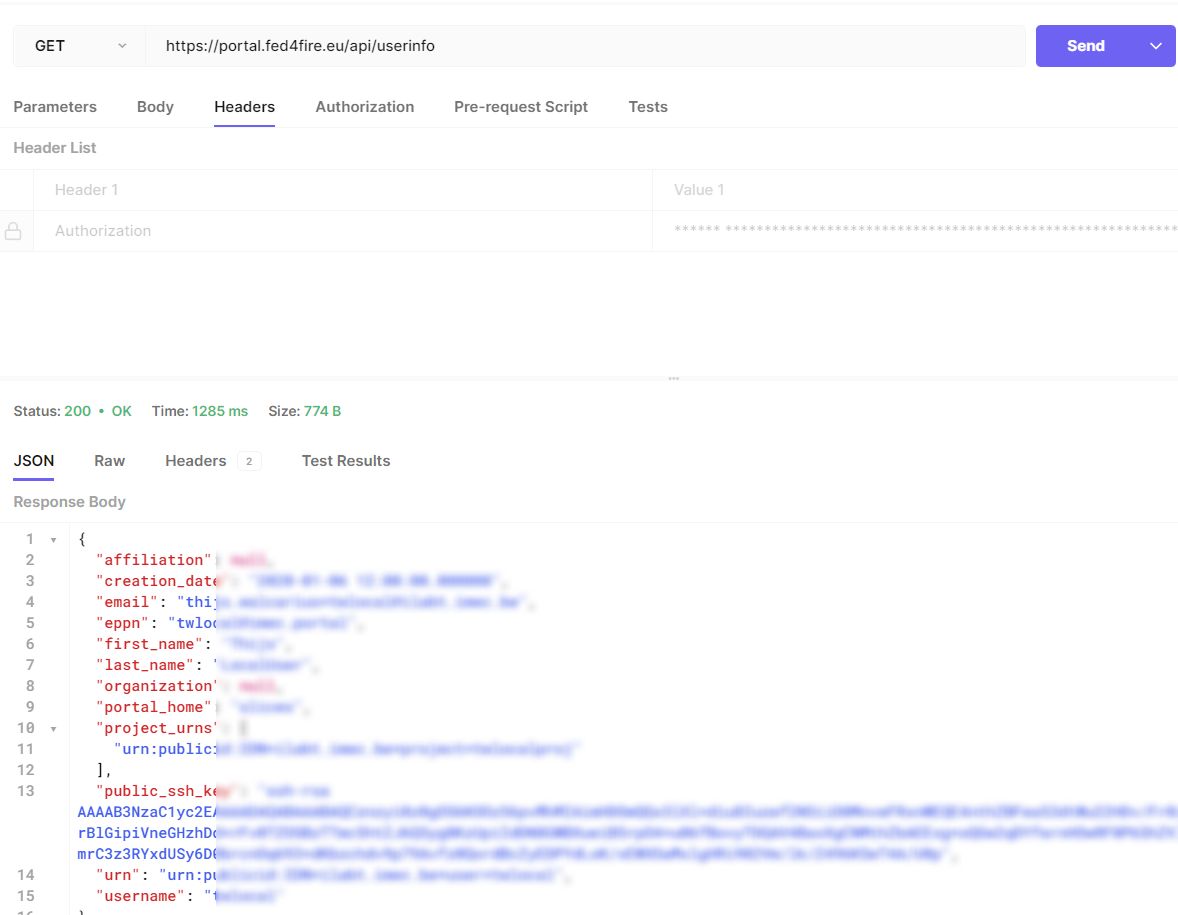Screen dimensions: 1178x915
Task: Click the "portal_home" key in response
Action: (153, 707)
